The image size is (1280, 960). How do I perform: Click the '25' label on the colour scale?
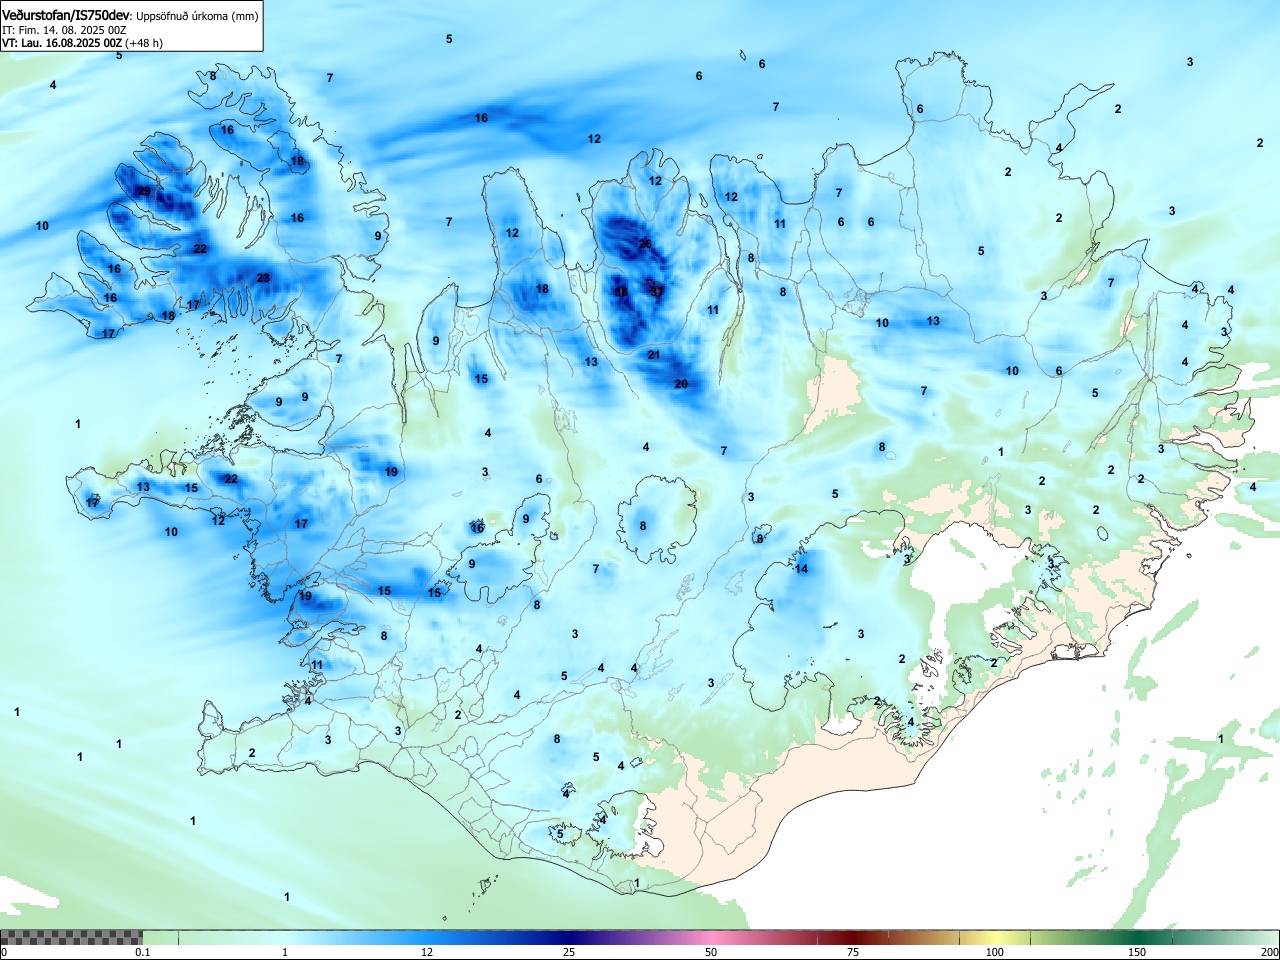coord(569,952)
